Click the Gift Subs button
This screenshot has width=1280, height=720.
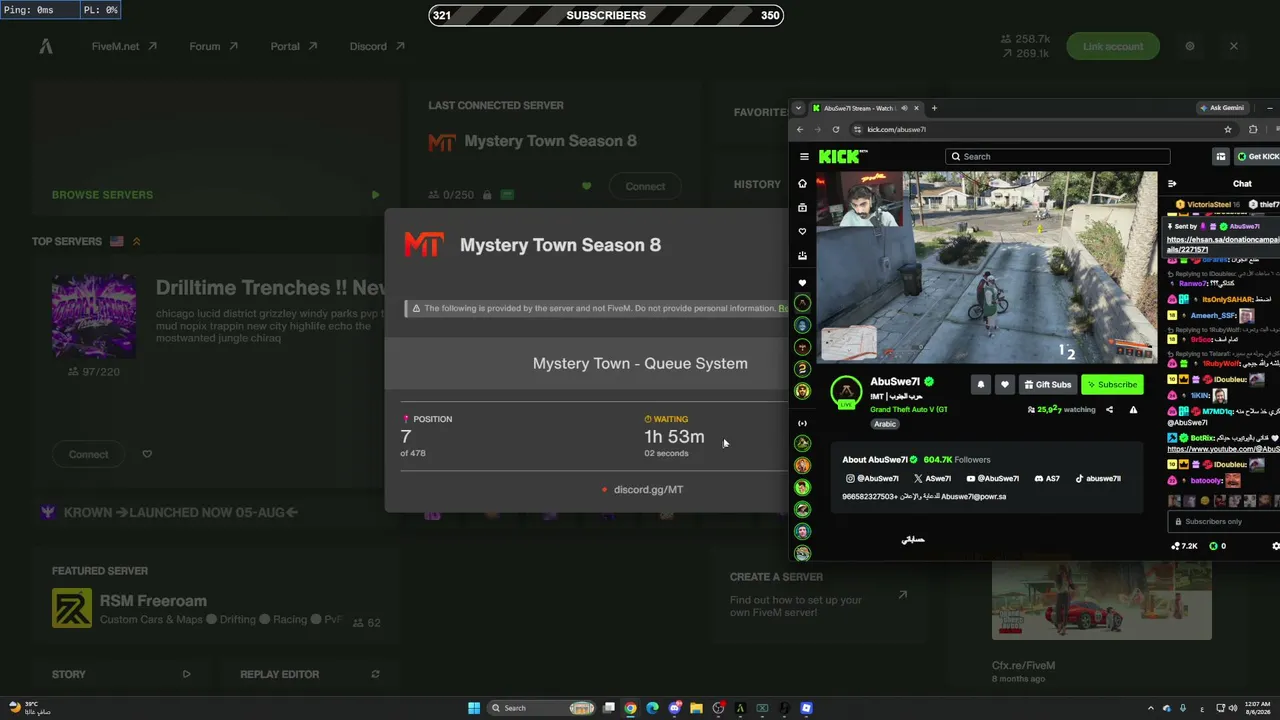[1047, 384]
